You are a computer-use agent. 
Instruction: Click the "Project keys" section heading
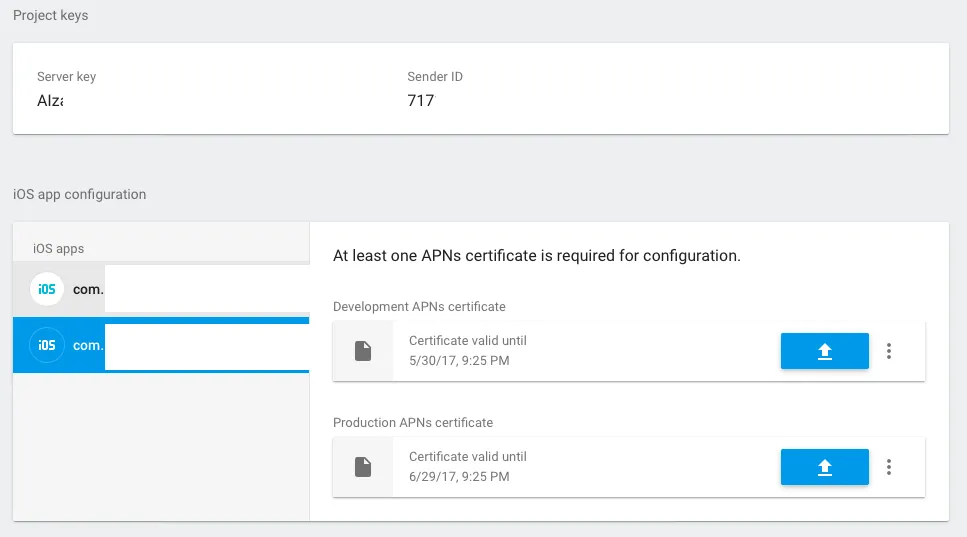tap(50, 16)
